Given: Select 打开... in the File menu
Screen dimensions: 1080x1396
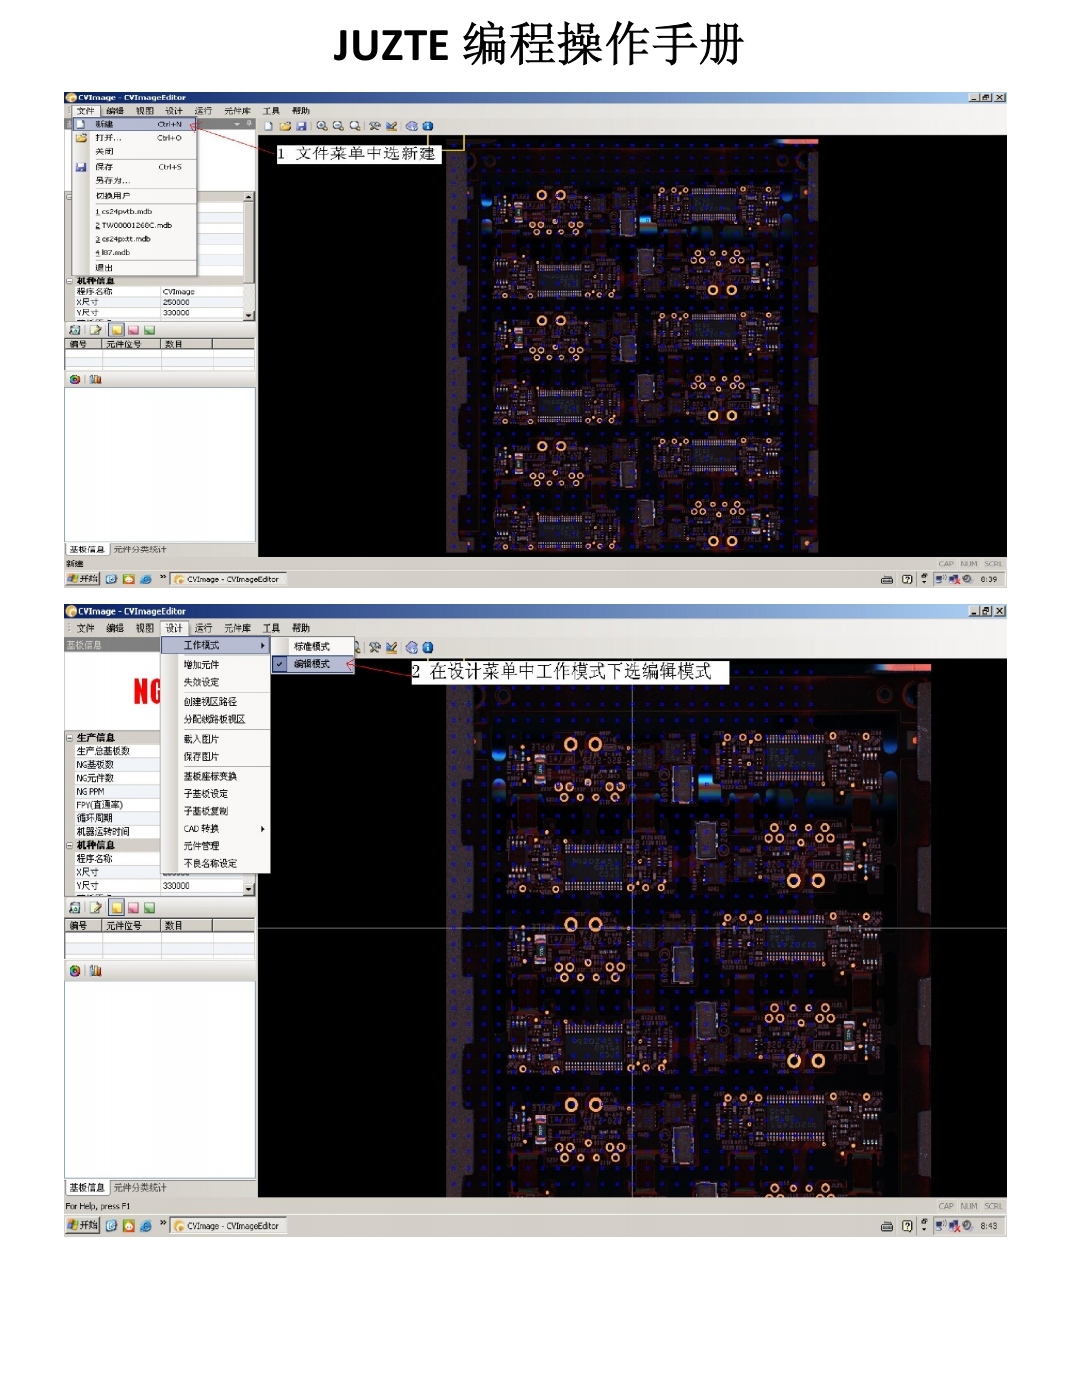Looking at the screenshot, I should [134, 138].
